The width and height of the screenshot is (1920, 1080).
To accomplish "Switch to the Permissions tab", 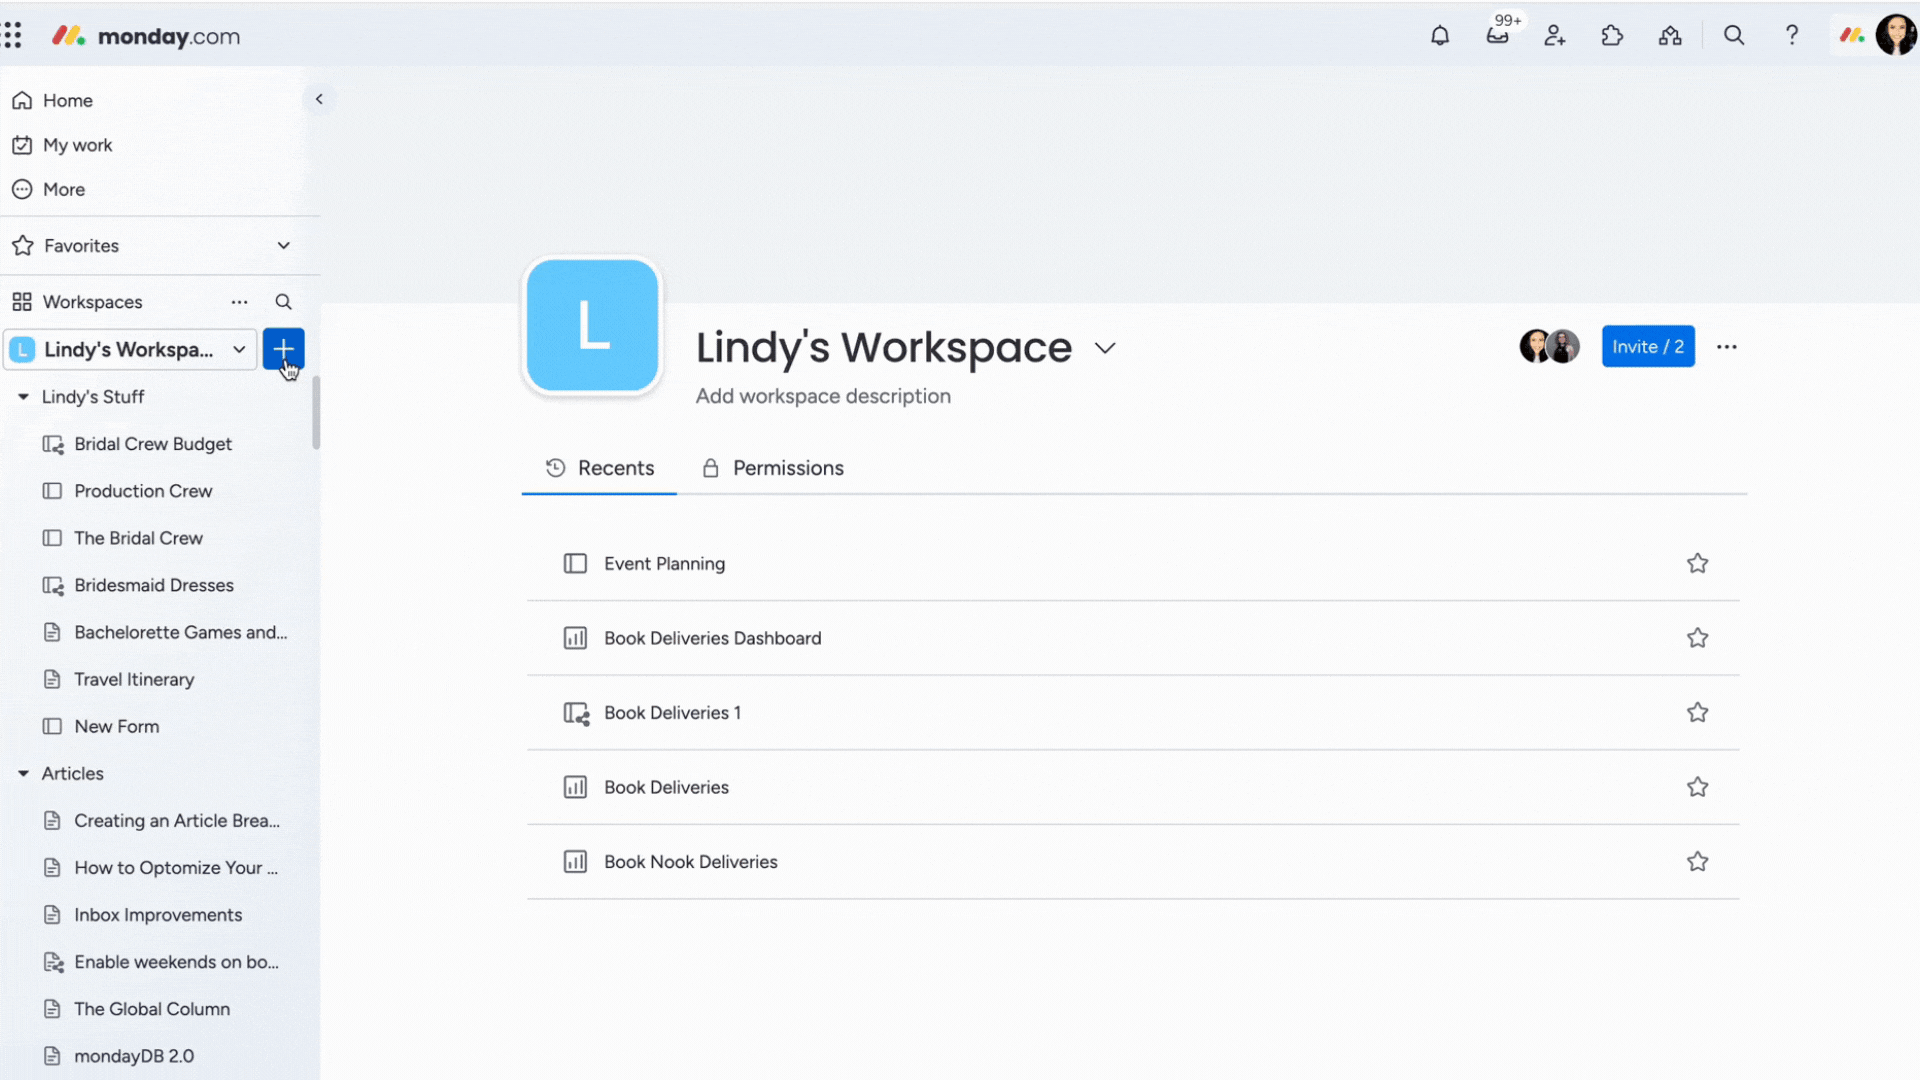I will 772,468.
